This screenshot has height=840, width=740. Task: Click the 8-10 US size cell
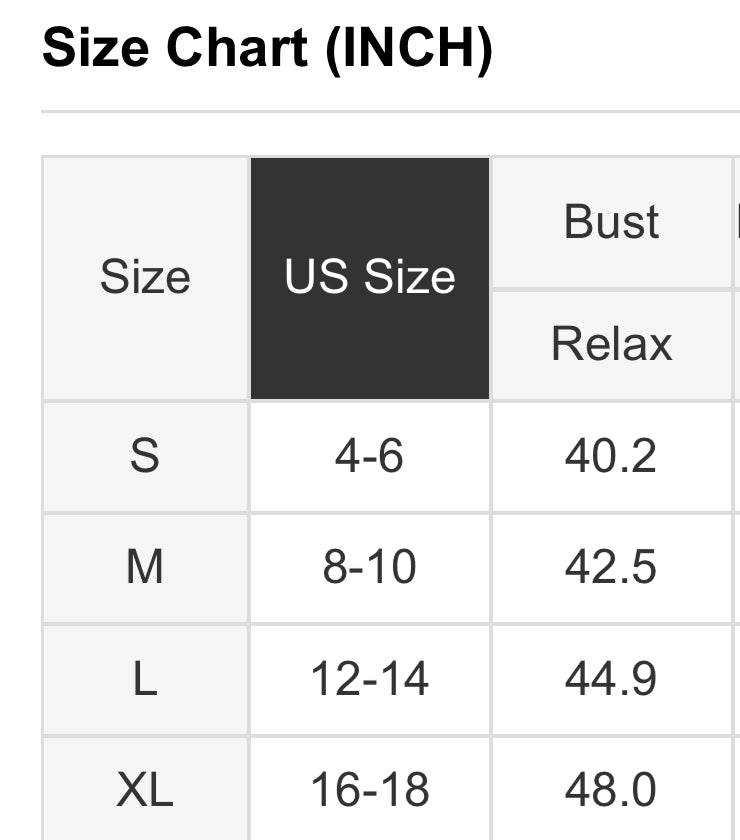tap(370, 567)
